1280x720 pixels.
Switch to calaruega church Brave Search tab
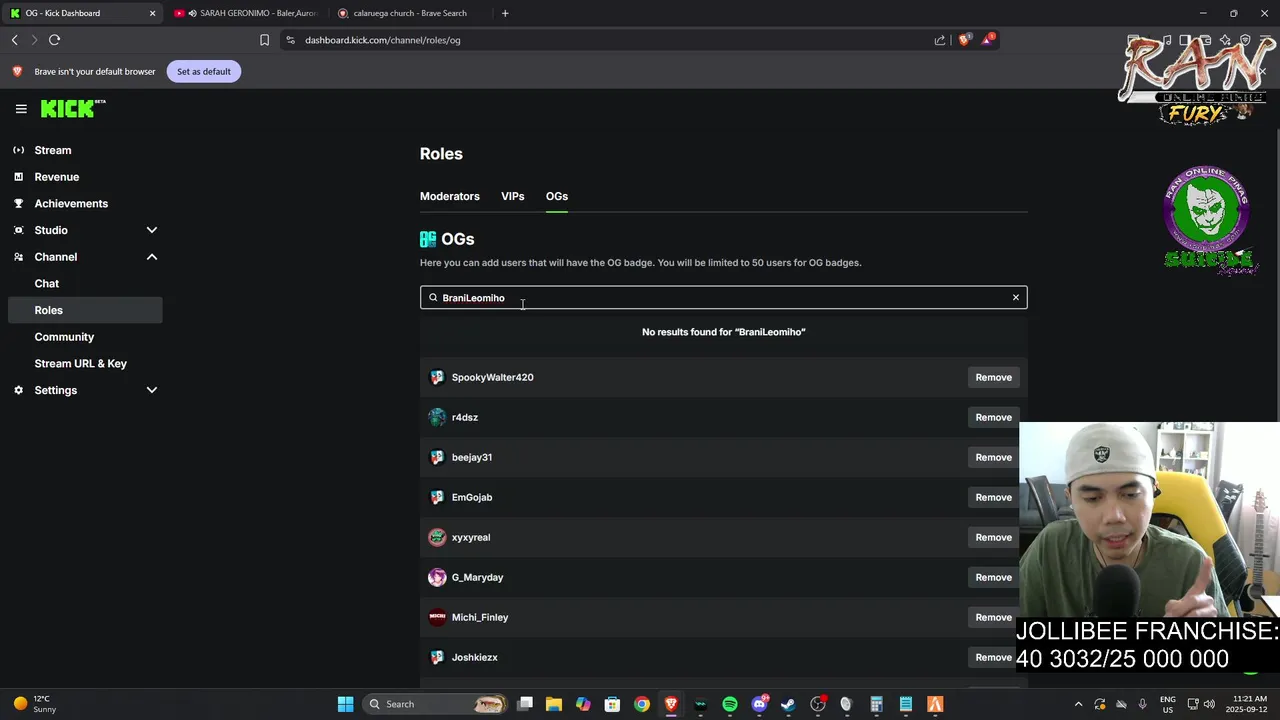[x=410, y=13]
